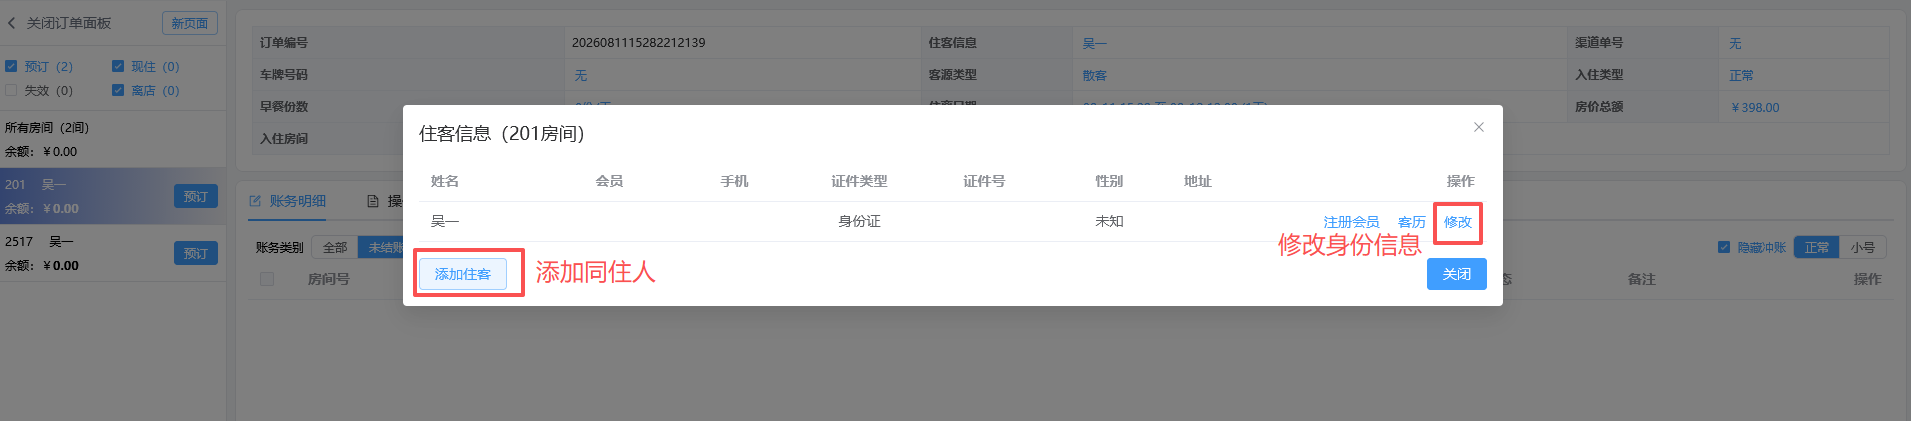Image resolution: width=1911 pixels, height=421 pixels.
Task: Enable the 失效 (0) checkbox
Action: pos(11,90)
